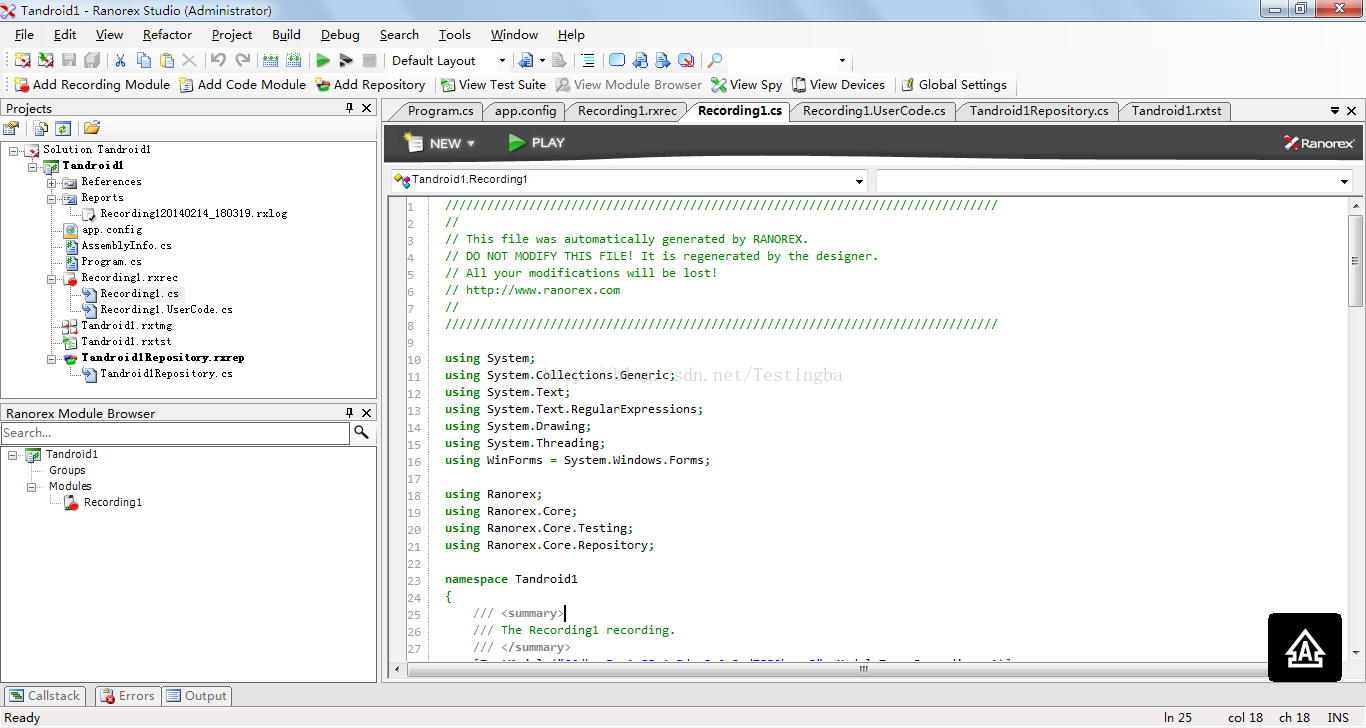Switch to the Tandroid1.rxtst tab
The height and width of the screenshot is (728, 1366).
[1177, 111]
